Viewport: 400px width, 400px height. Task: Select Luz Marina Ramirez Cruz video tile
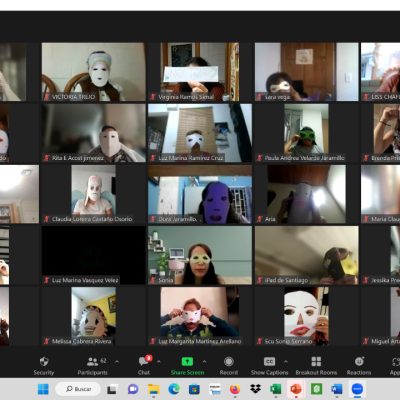coord(200,133)
